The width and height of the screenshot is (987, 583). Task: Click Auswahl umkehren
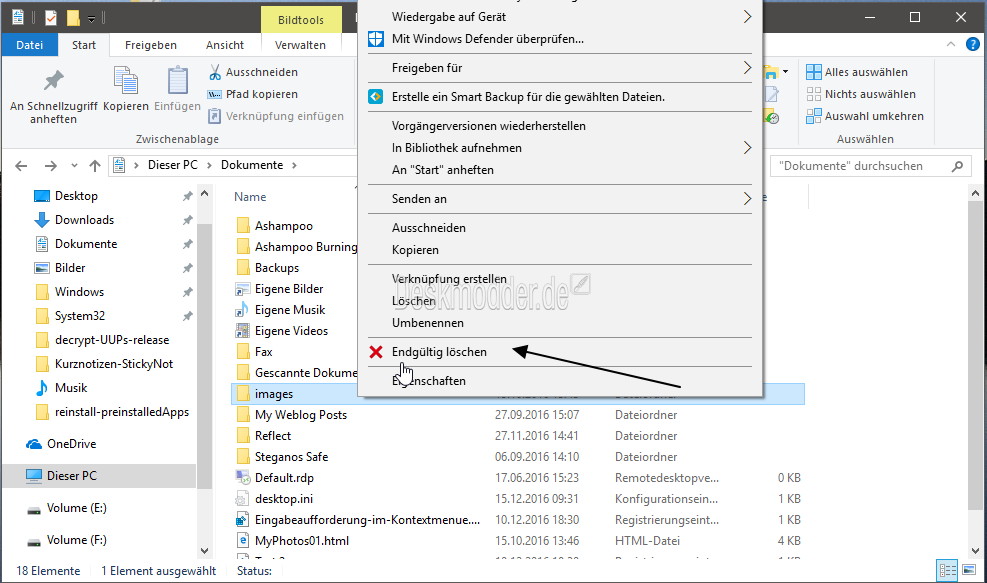[x=865, y=116]
